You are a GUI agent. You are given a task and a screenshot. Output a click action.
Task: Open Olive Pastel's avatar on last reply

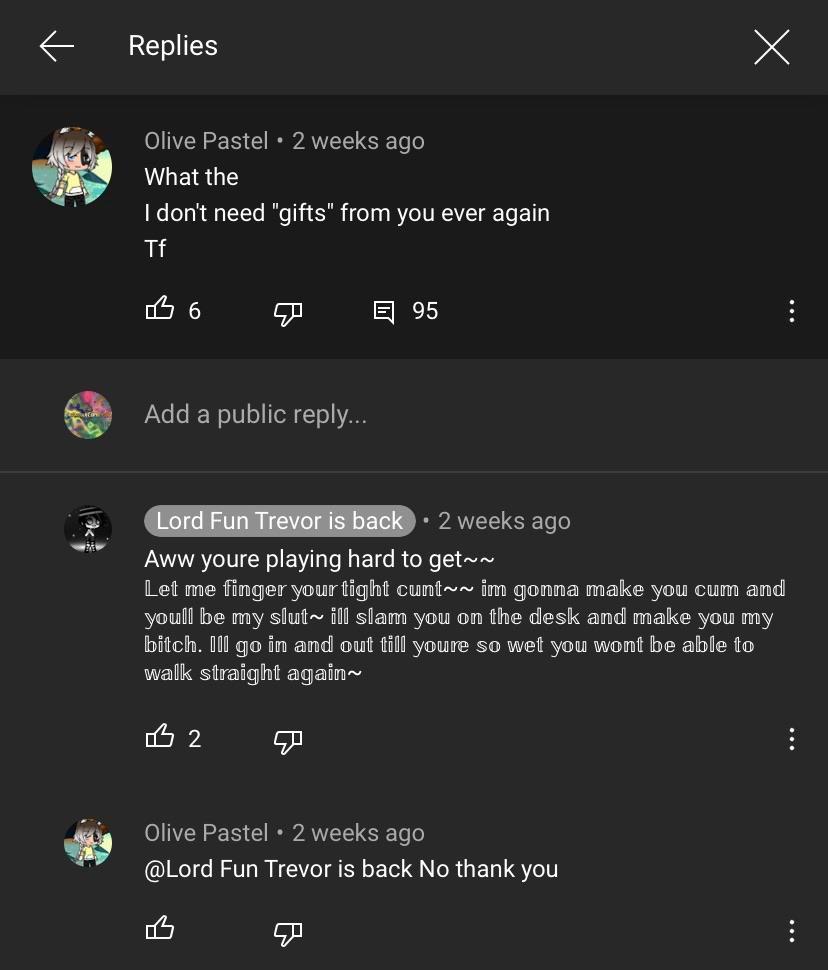pos(88,841)
